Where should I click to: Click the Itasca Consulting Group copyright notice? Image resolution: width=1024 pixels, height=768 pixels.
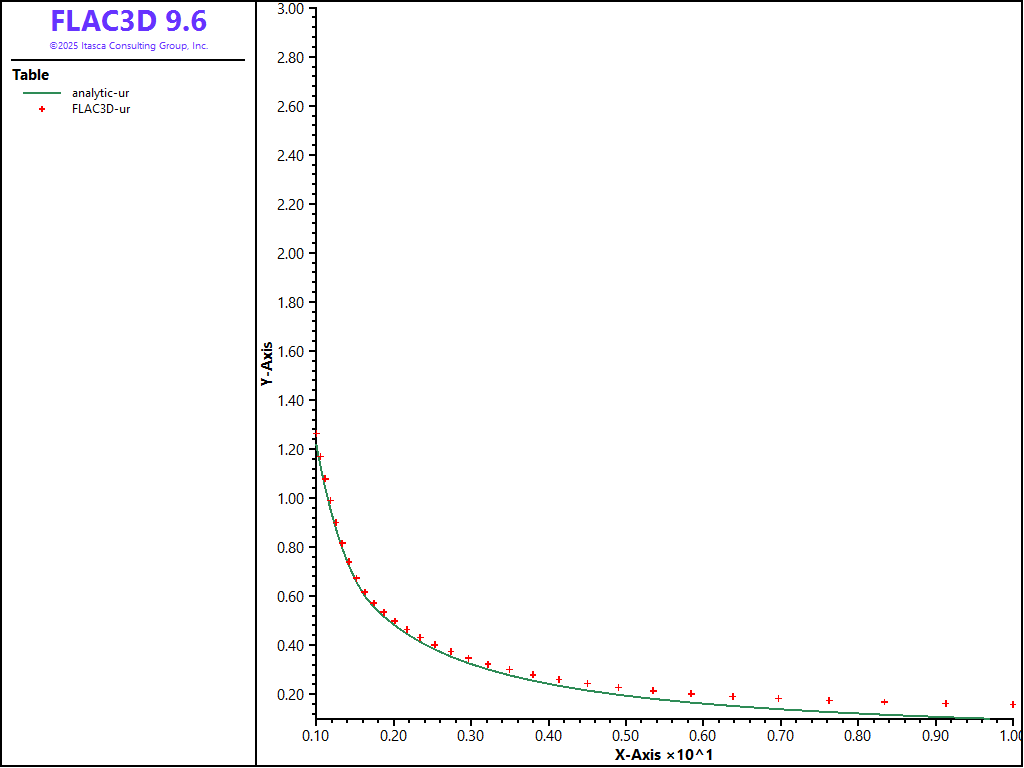(128, 46)
